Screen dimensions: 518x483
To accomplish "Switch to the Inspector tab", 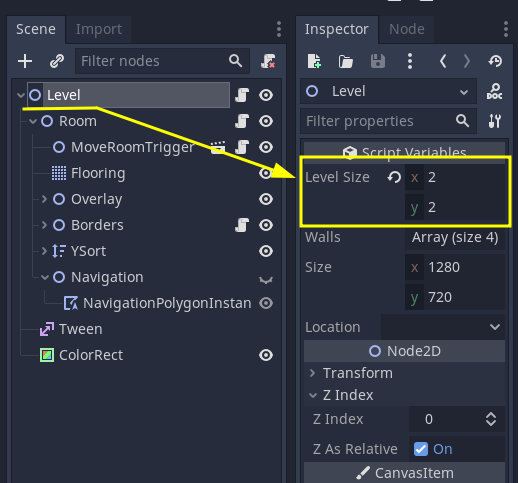I will [337, 29].
